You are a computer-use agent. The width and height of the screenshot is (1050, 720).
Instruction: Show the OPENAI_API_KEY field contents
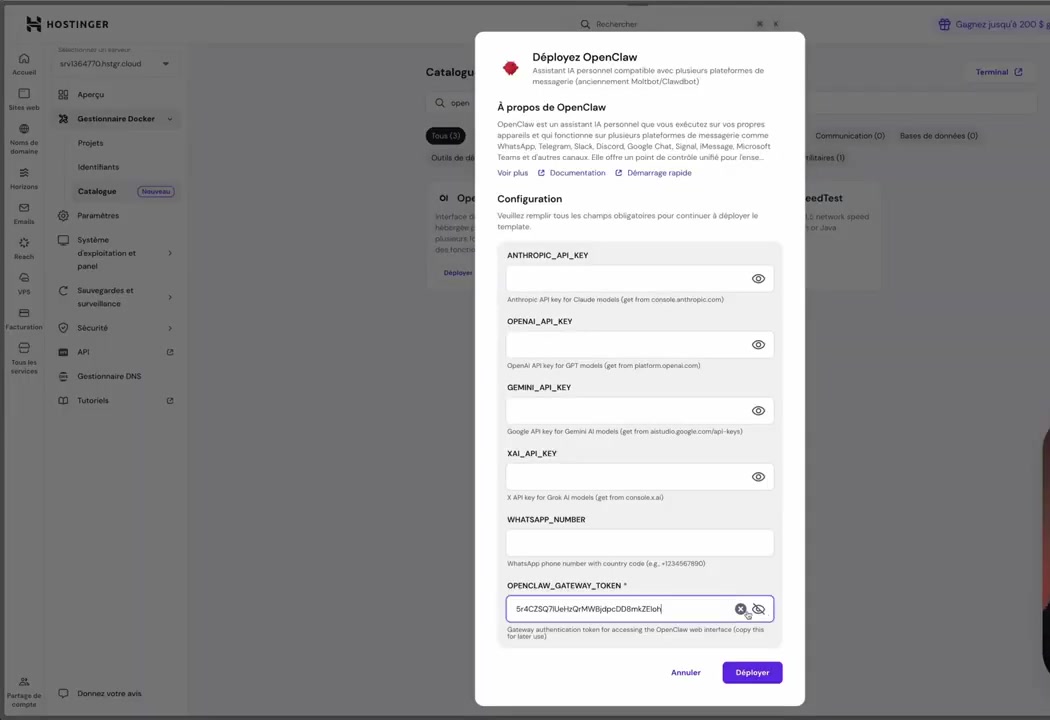758,344
